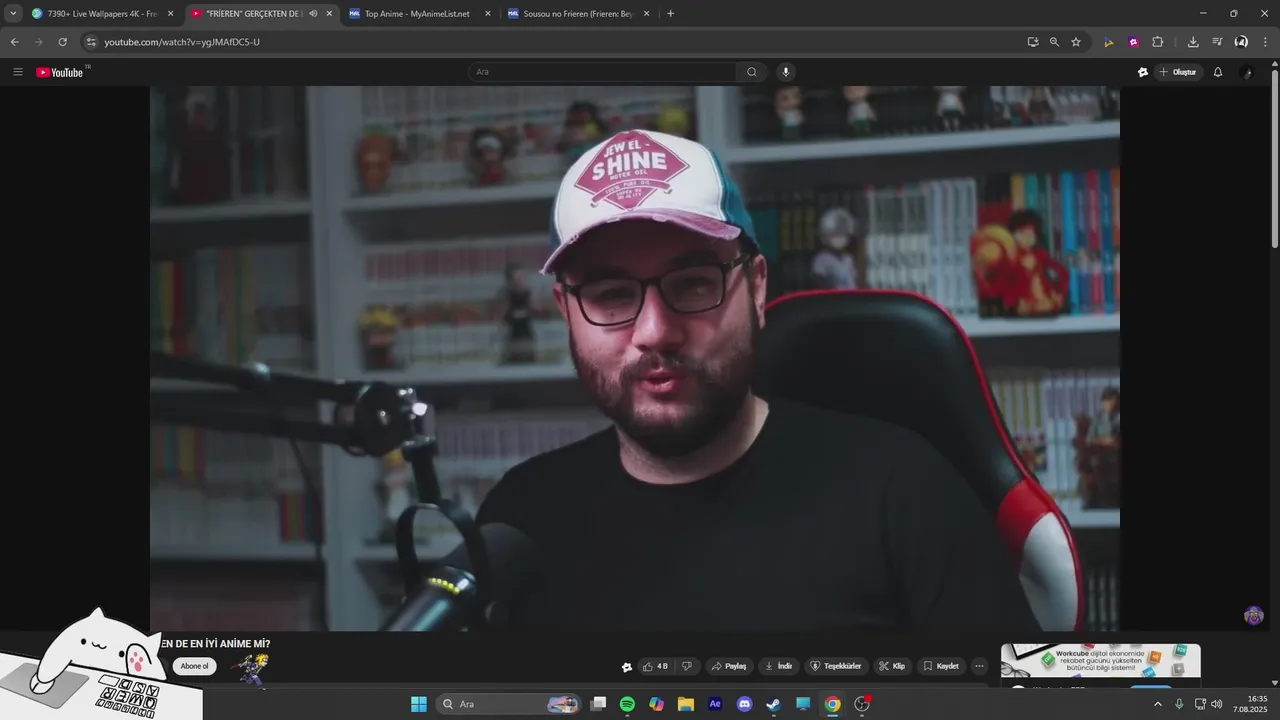This screenshot has height=720, width=1280.
Task: Go forward with the browser forward arrow
Action: click(x=38, y=42)
